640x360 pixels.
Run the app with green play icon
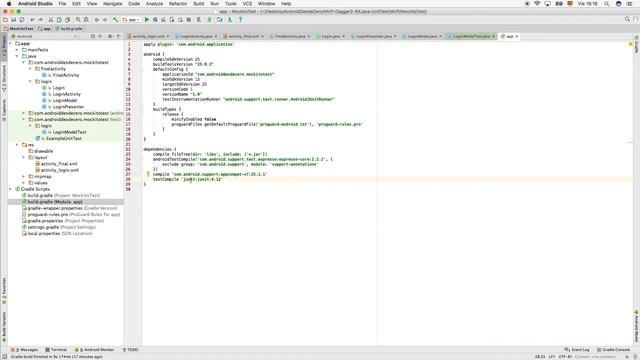click(147, 20)
